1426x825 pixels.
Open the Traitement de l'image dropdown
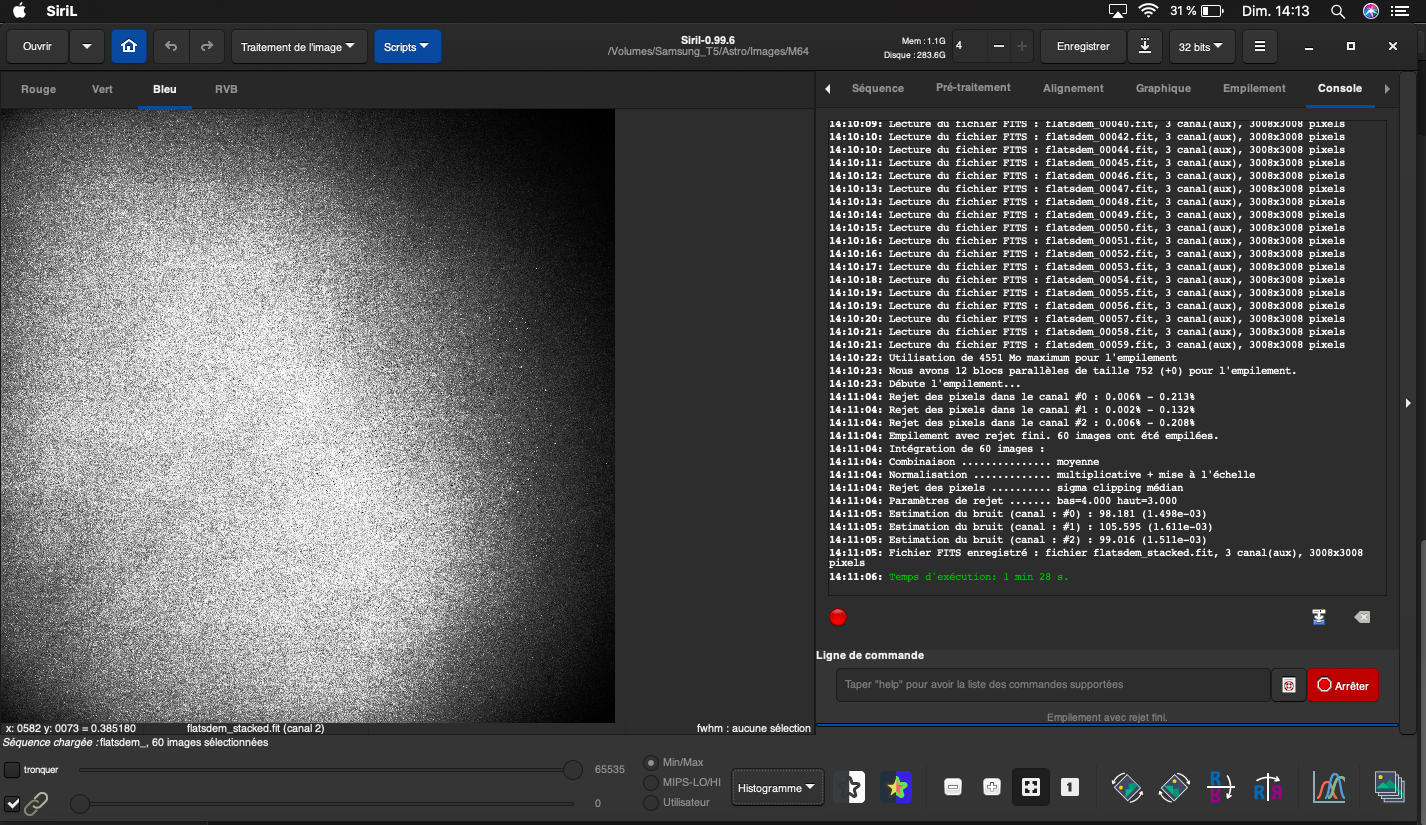pyautogui.click(x=298, y=47)
